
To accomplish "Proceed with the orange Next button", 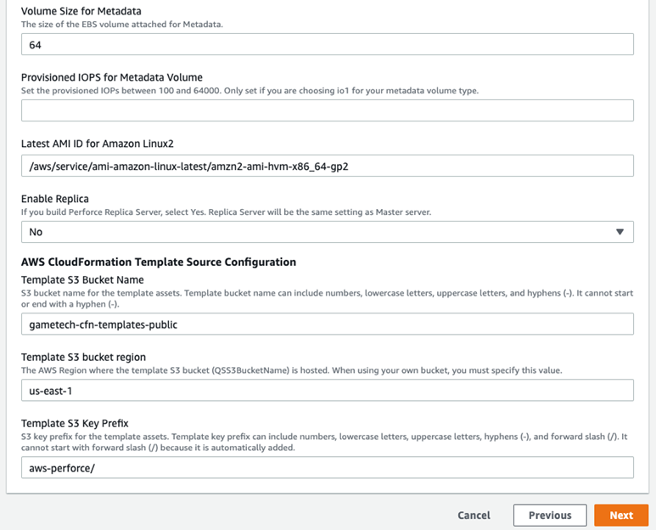I will [x=621, y=515].
